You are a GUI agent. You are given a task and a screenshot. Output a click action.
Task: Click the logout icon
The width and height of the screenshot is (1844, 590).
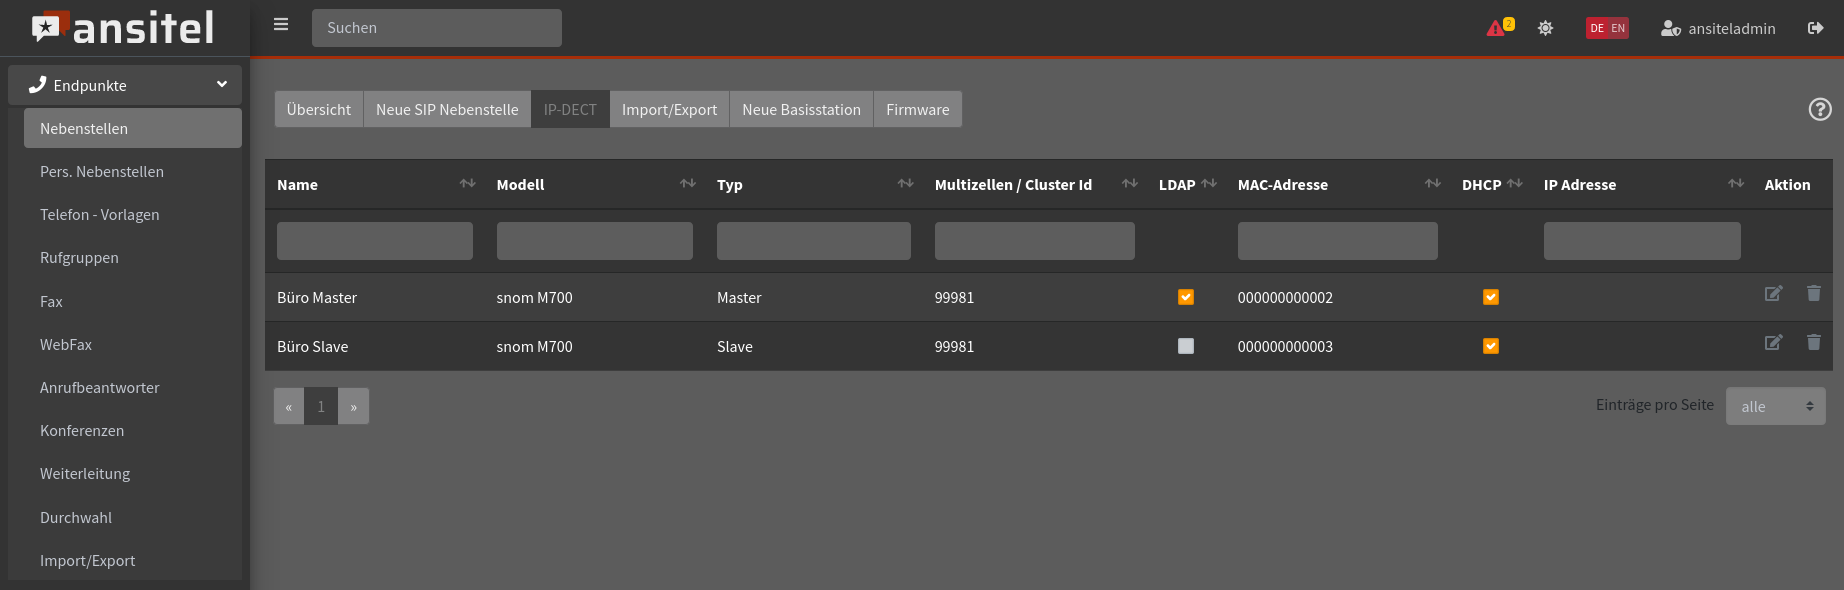point(1815,28)
